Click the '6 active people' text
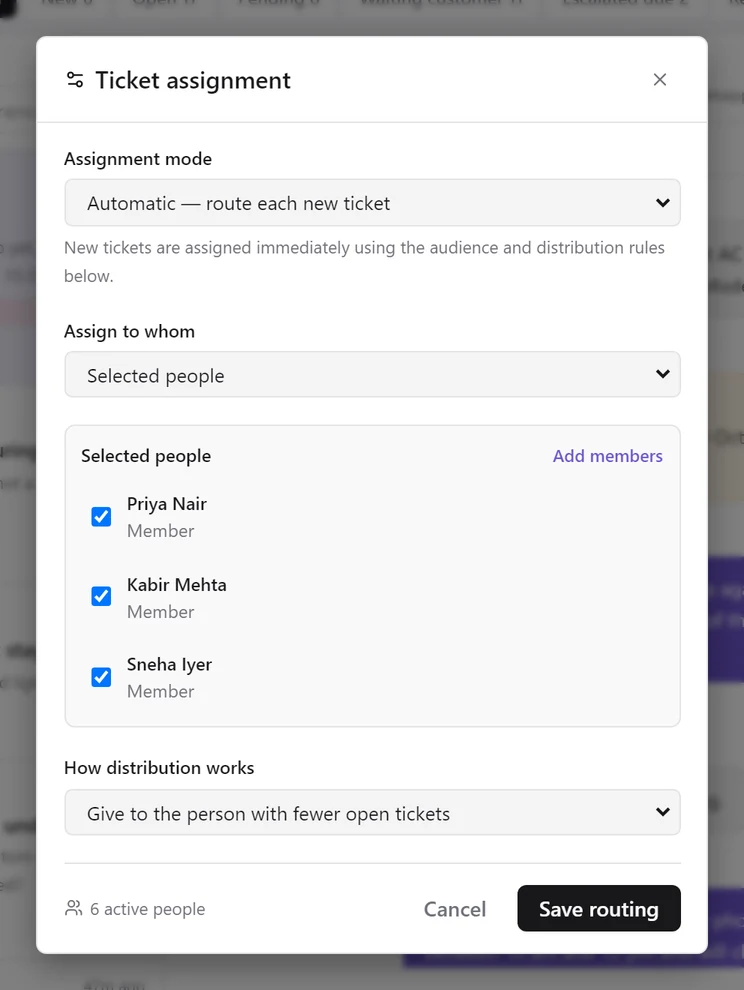 click(x=147, y=909)
